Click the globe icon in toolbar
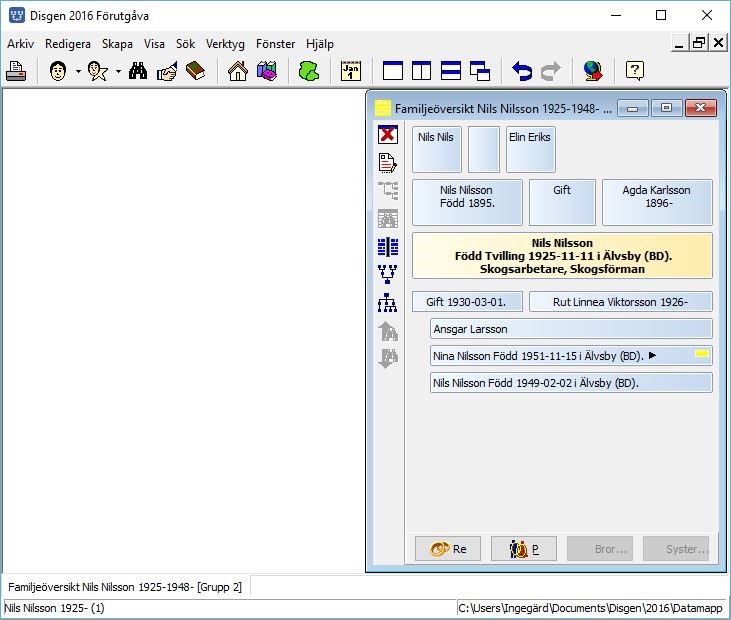The height and width of the screenshot is (620, 731). point(593,71)
